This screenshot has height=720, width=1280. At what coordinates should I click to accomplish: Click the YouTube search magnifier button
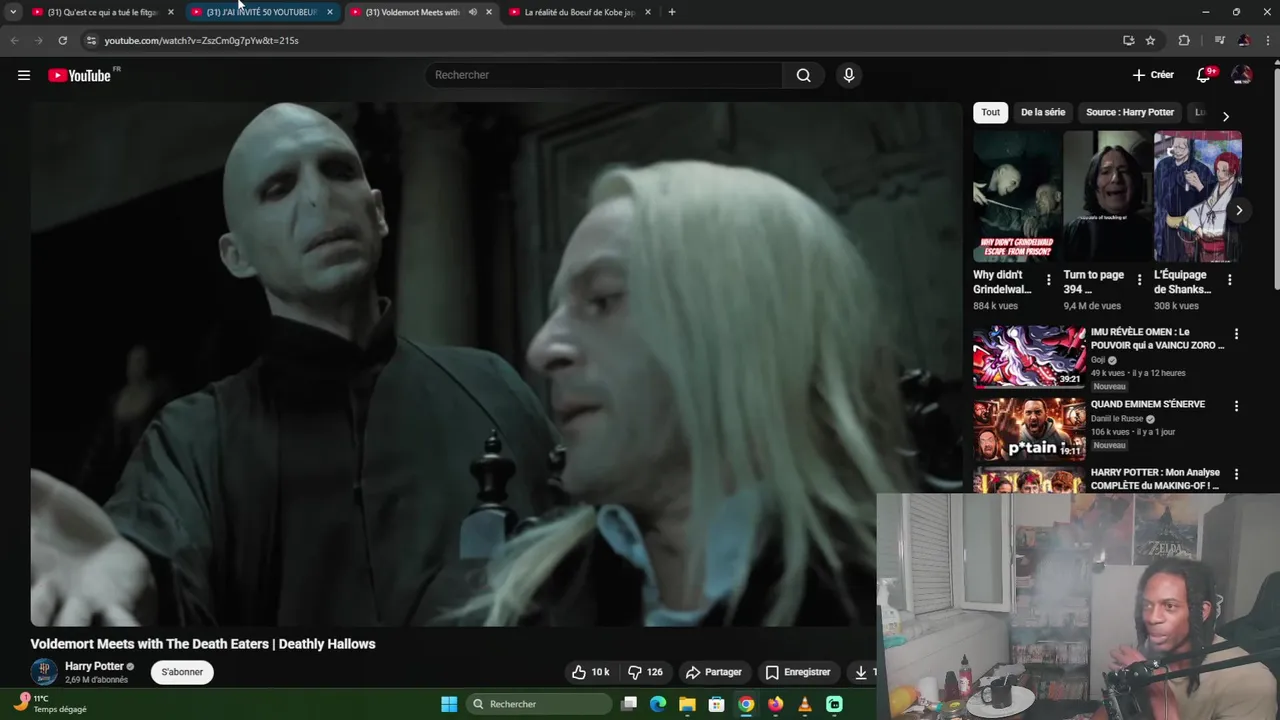coord(803,75)
